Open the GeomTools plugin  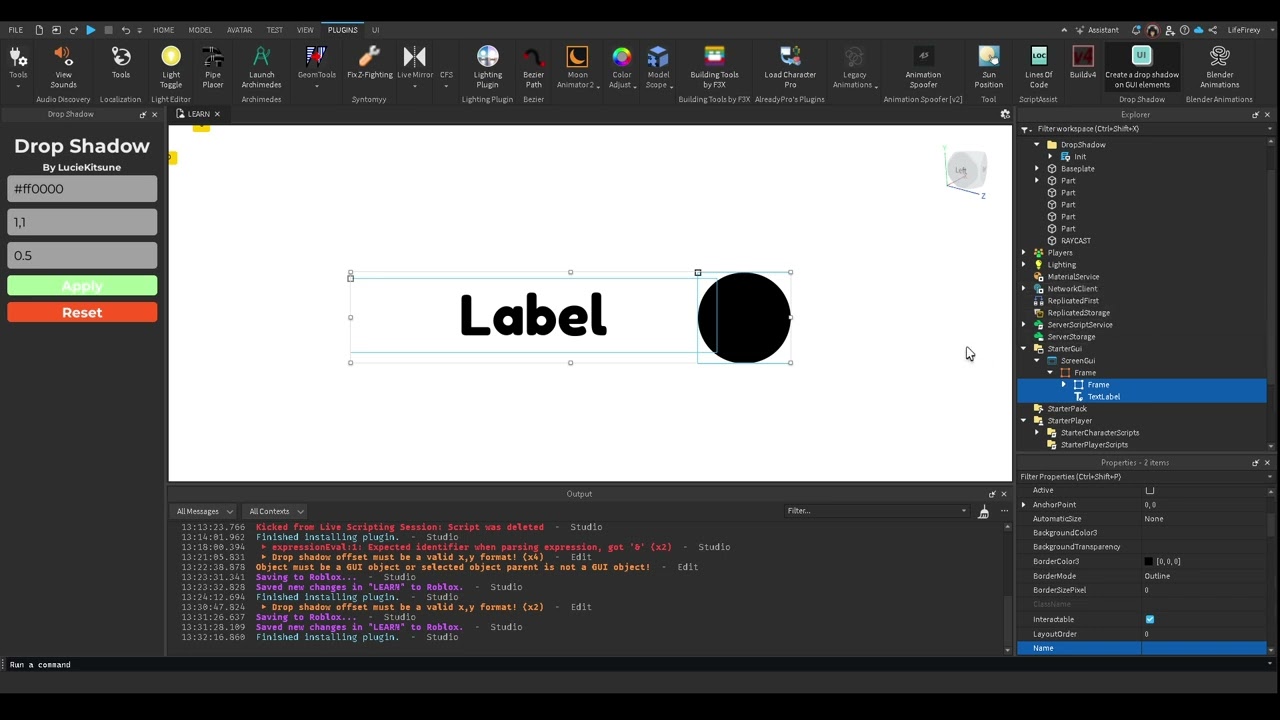tap(316, 67)
